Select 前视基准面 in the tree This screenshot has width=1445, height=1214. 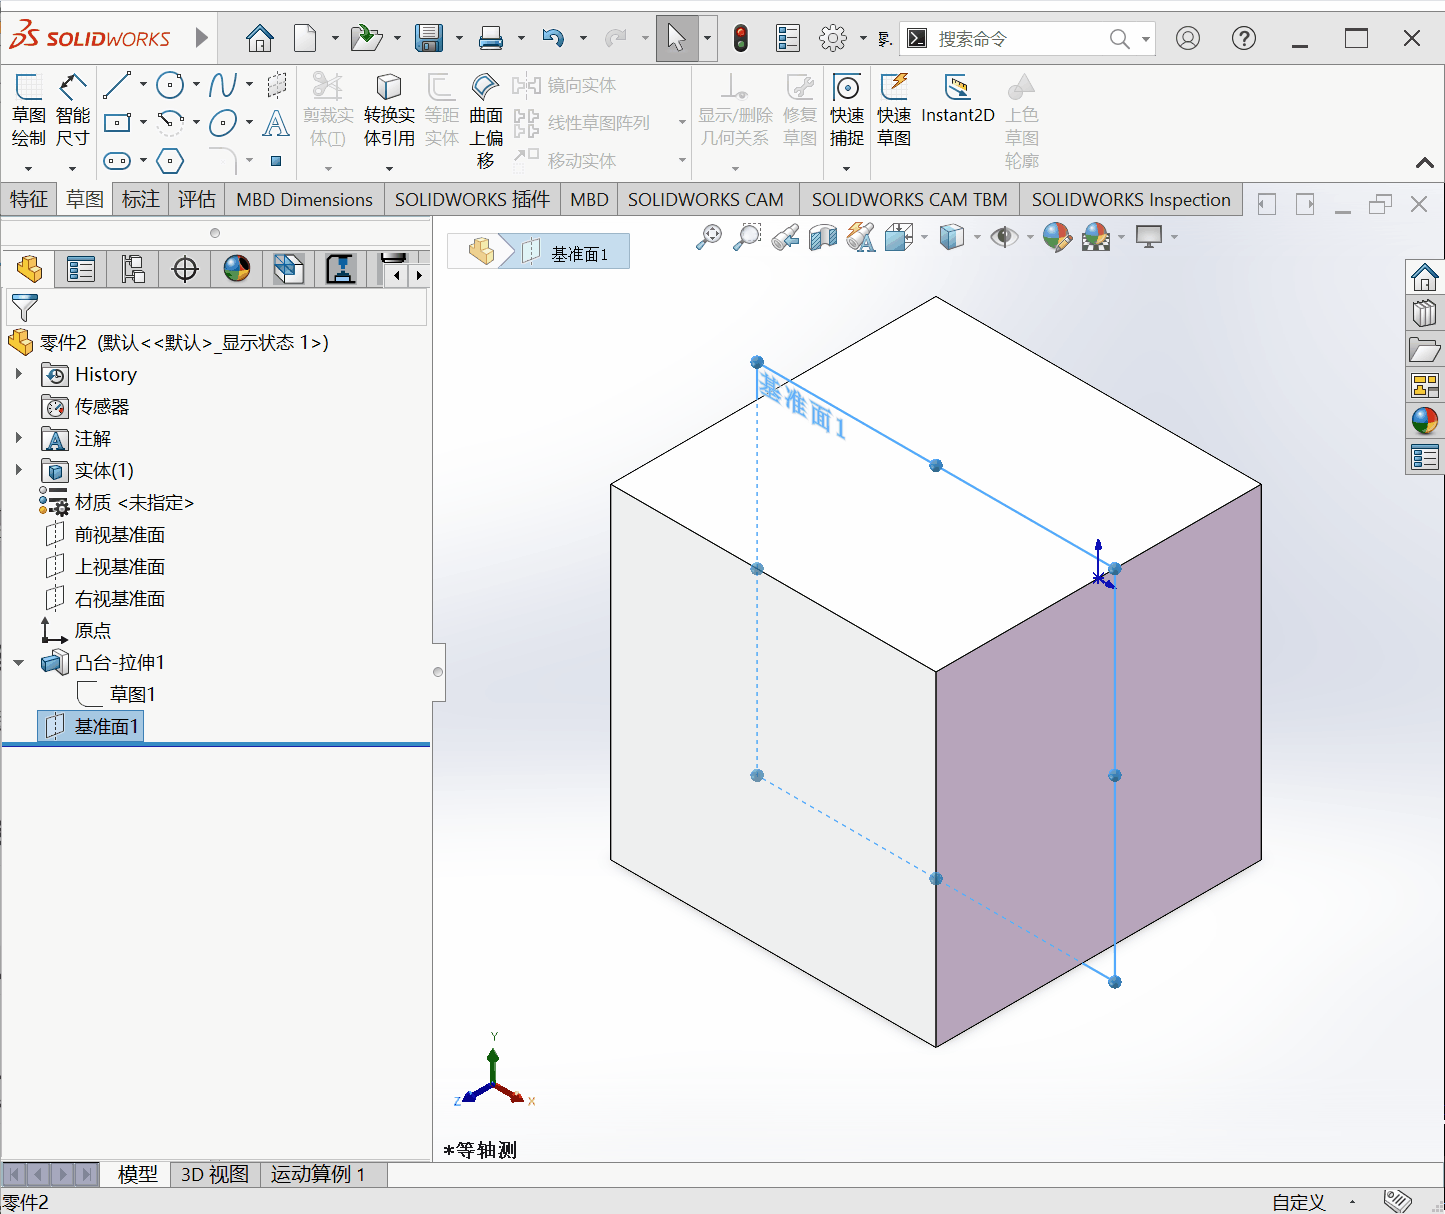(x=119, y=535)
